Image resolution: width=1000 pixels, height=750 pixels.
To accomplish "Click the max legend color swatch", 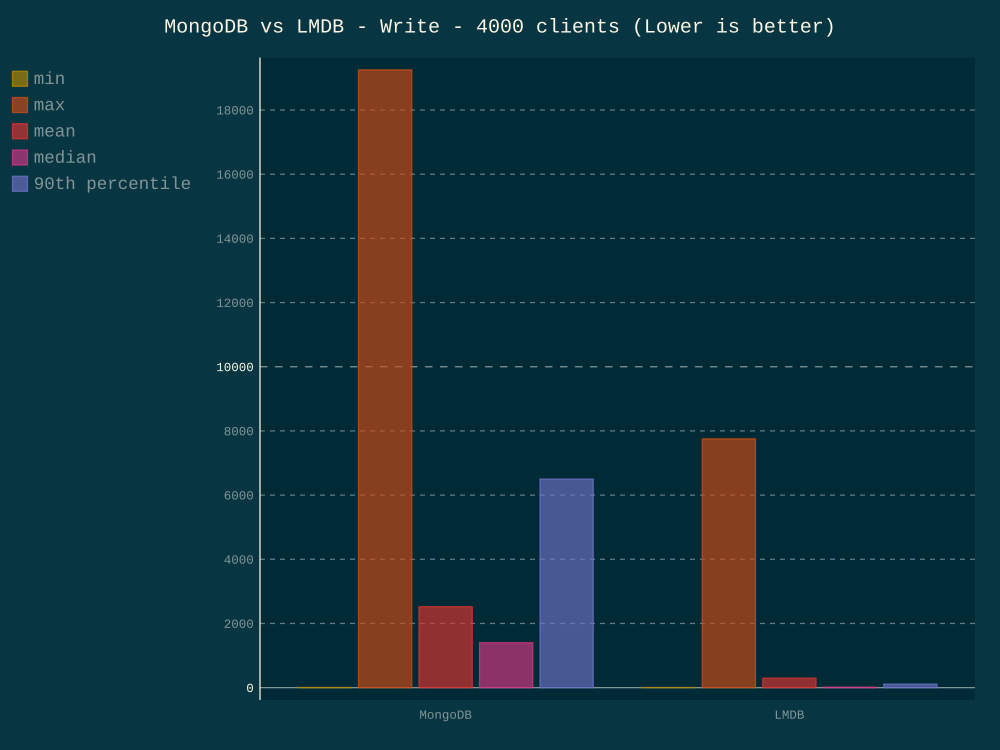I will point(20,105).
